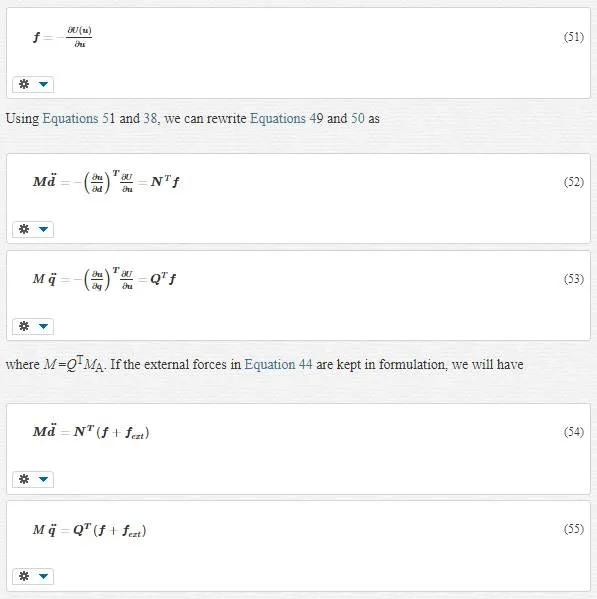The image size is (597, 599).
Task: Select the equation 52 formula Md = N^T f
Action: point(106,182)
